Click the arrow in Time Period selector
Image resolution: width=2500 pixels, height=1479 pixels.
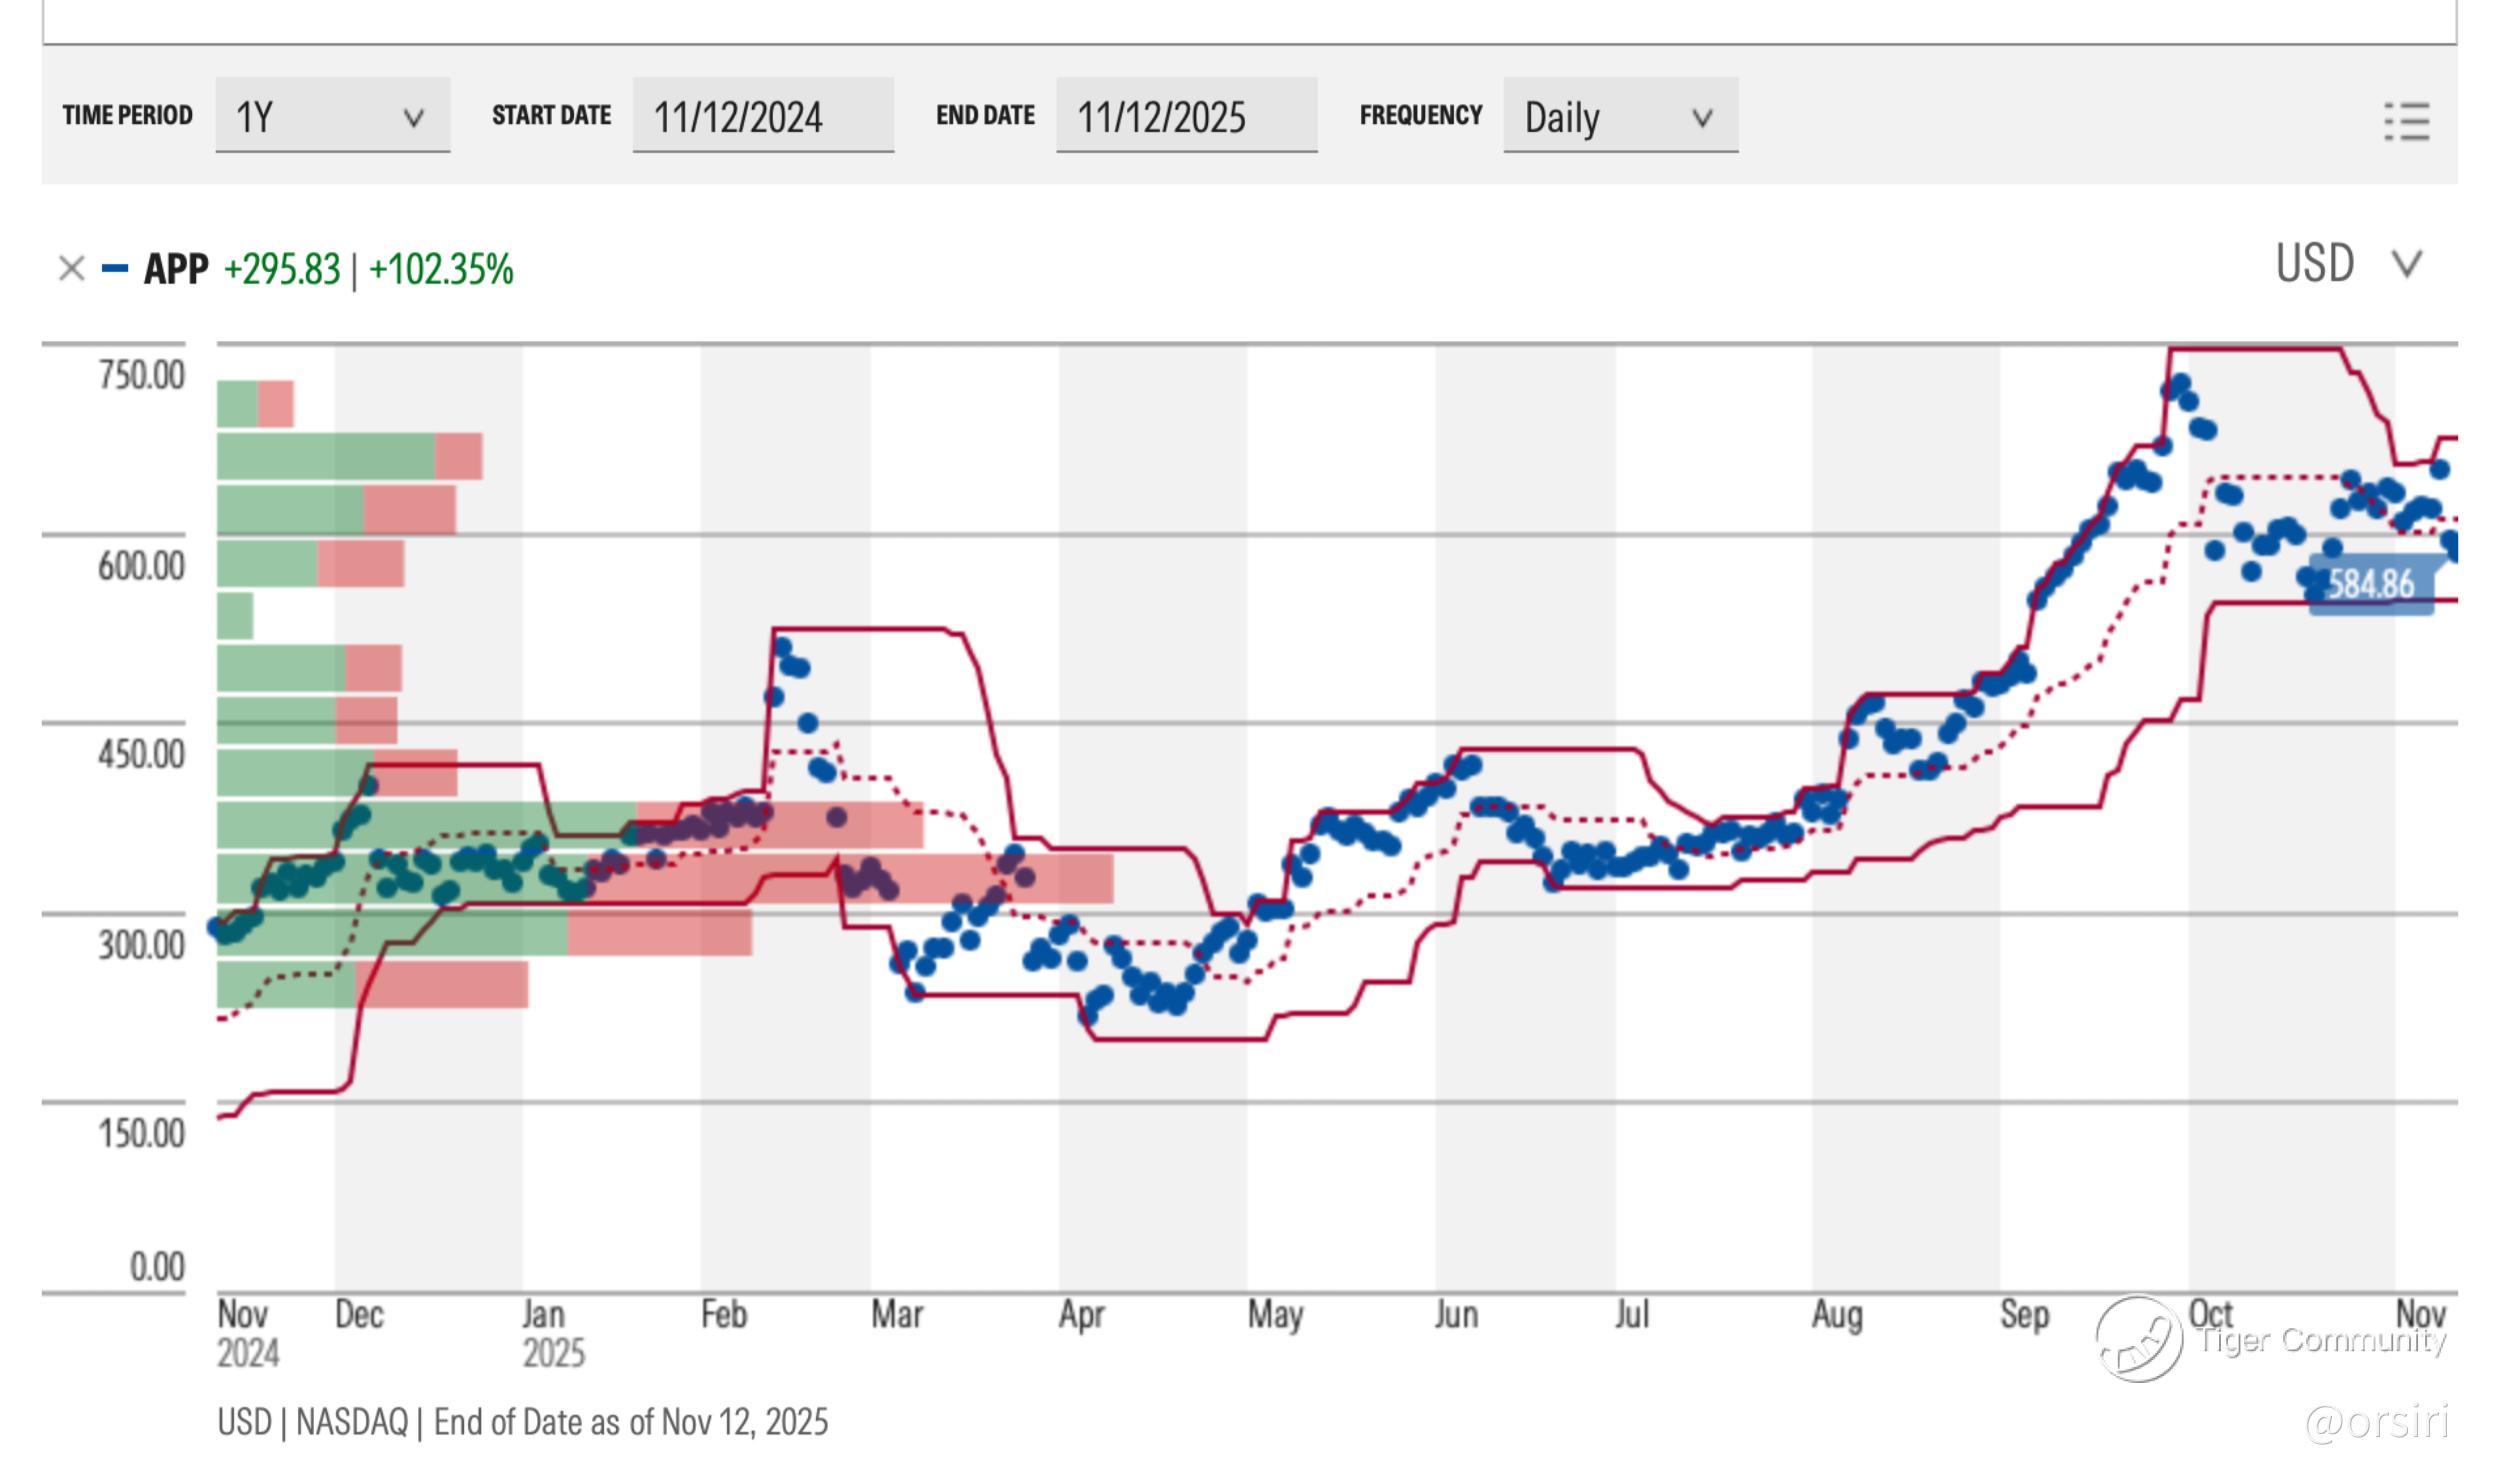point(413,118)
